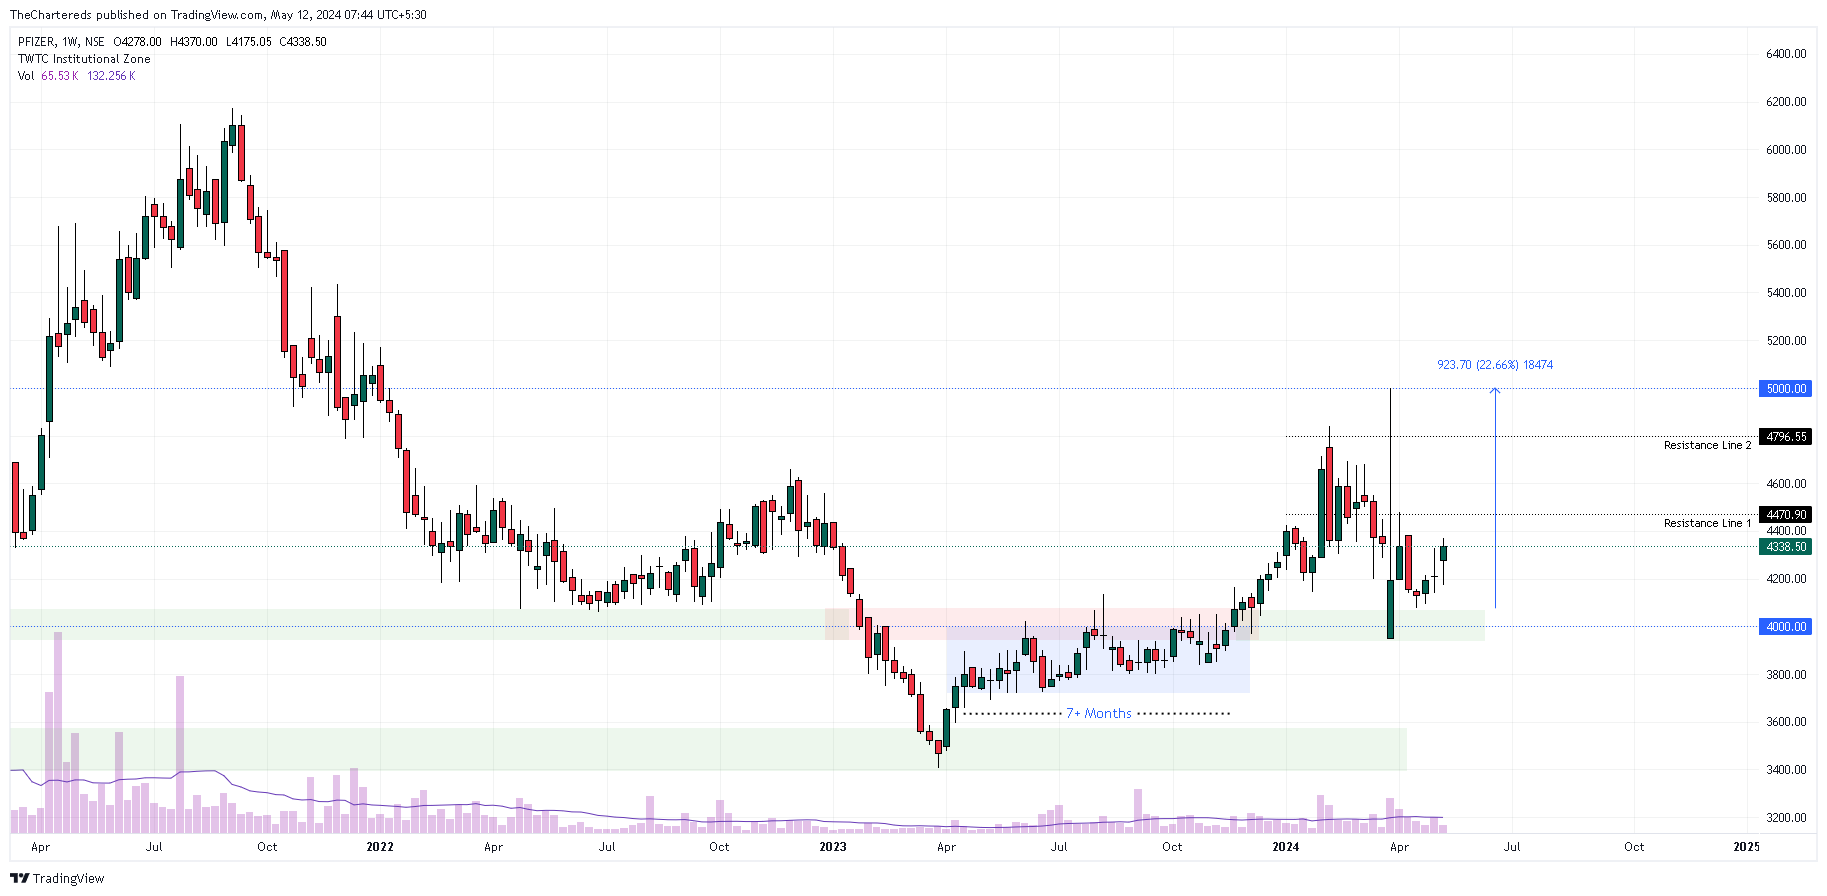
Task: Click the H4370.00 high value
Action: click(x=194, y=42)
